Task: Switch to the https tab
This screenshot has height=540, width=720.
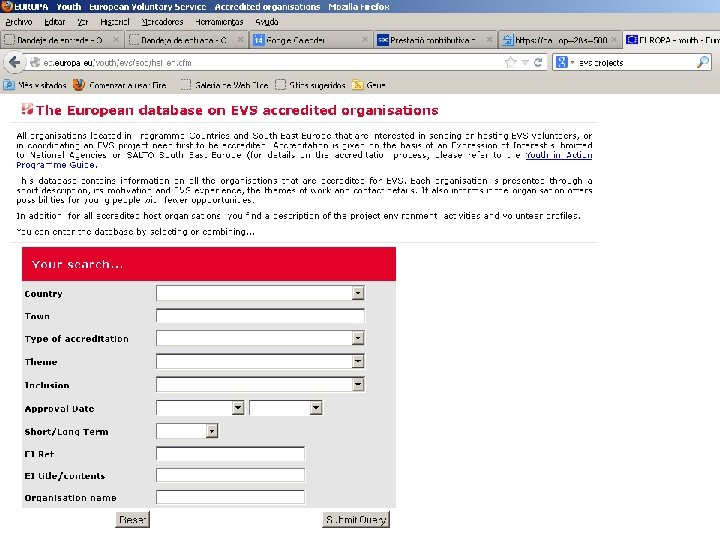Action: click(561, 40)
